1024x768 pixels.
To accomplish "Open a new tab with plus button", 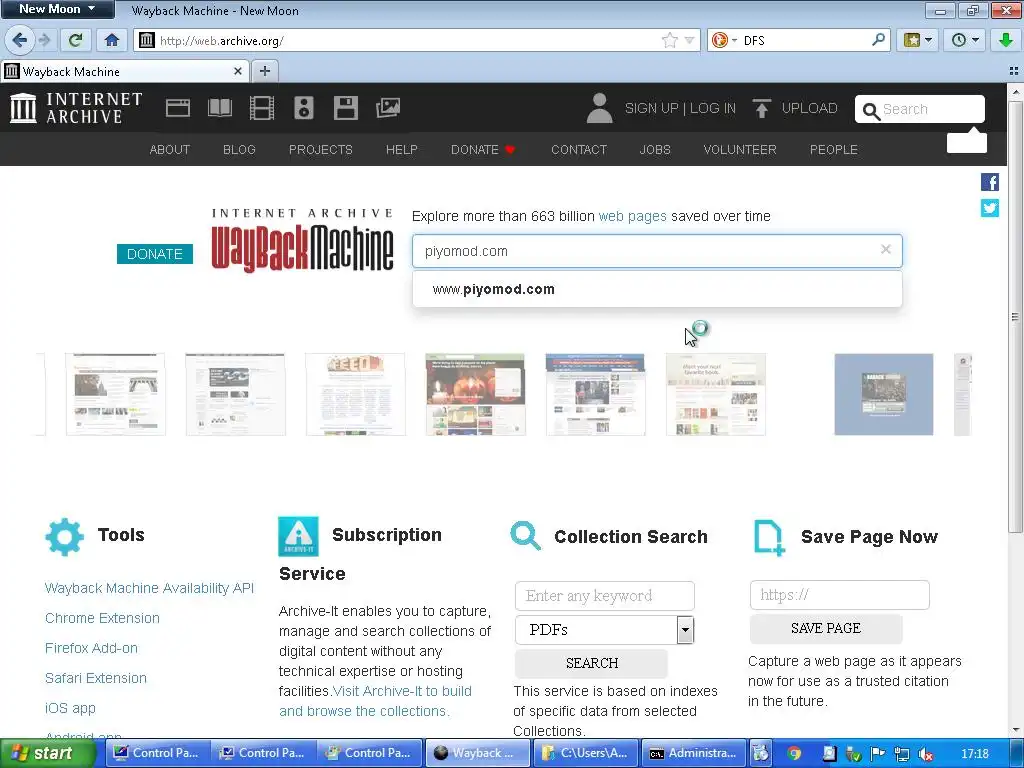I will pos(264,71).
